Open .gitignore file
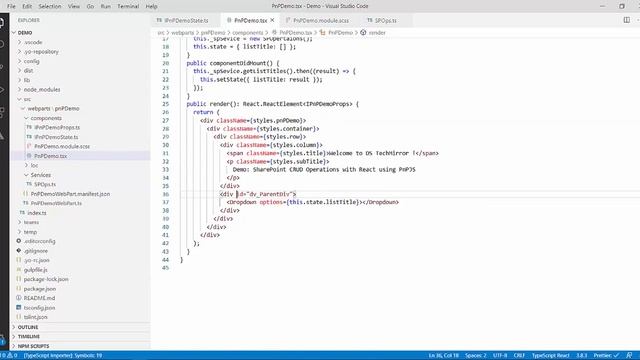 coord(36,251)
